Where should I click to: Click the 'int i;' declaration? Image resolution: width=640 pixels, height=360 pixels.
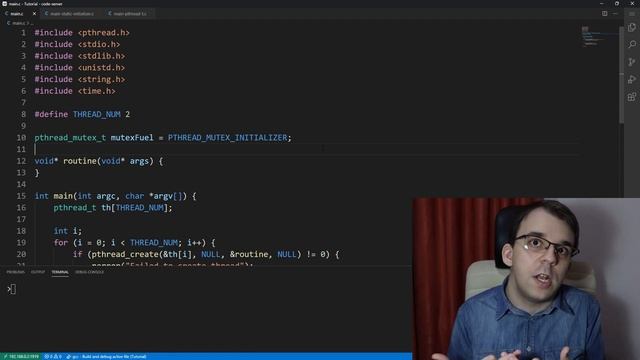(x=68, y=231)
